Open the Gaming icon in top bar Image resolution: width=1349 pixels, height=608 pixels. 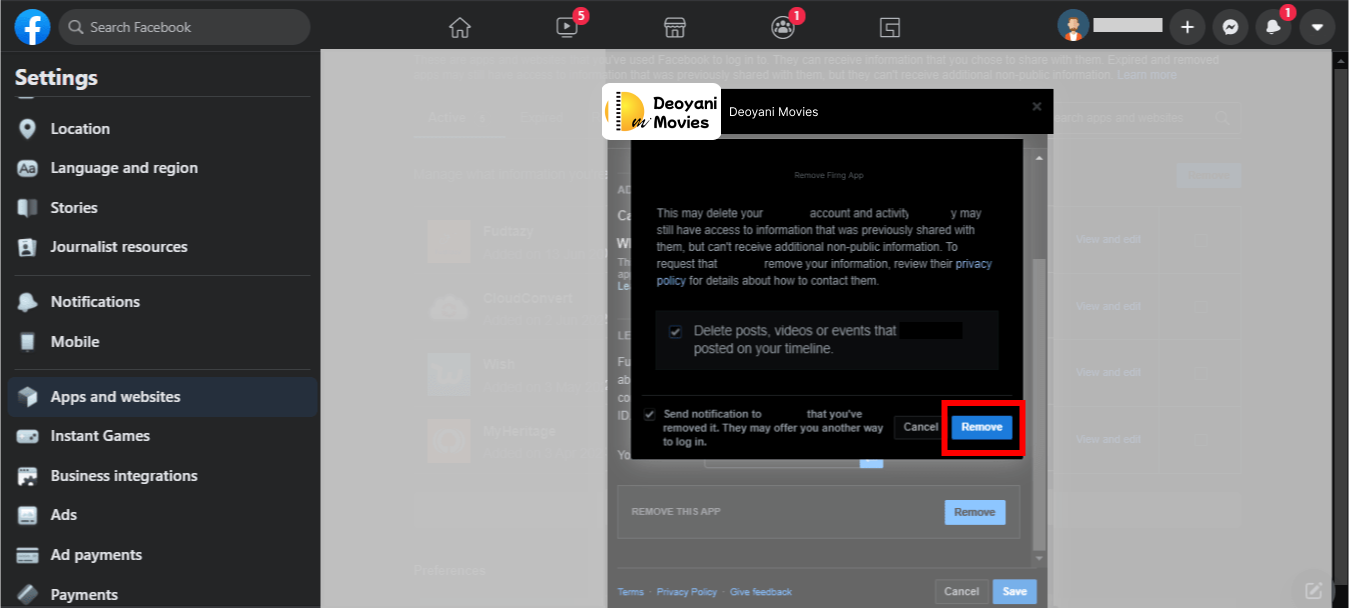pos(890,27)
